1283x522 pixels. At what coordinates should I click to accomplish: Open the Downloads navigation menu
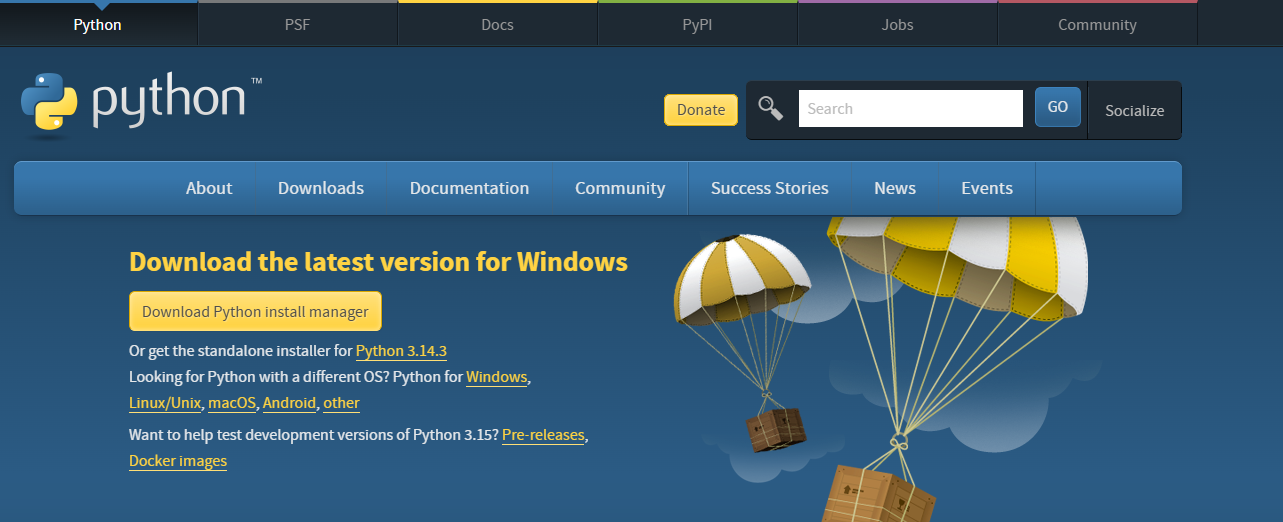[x=321, y=188]
